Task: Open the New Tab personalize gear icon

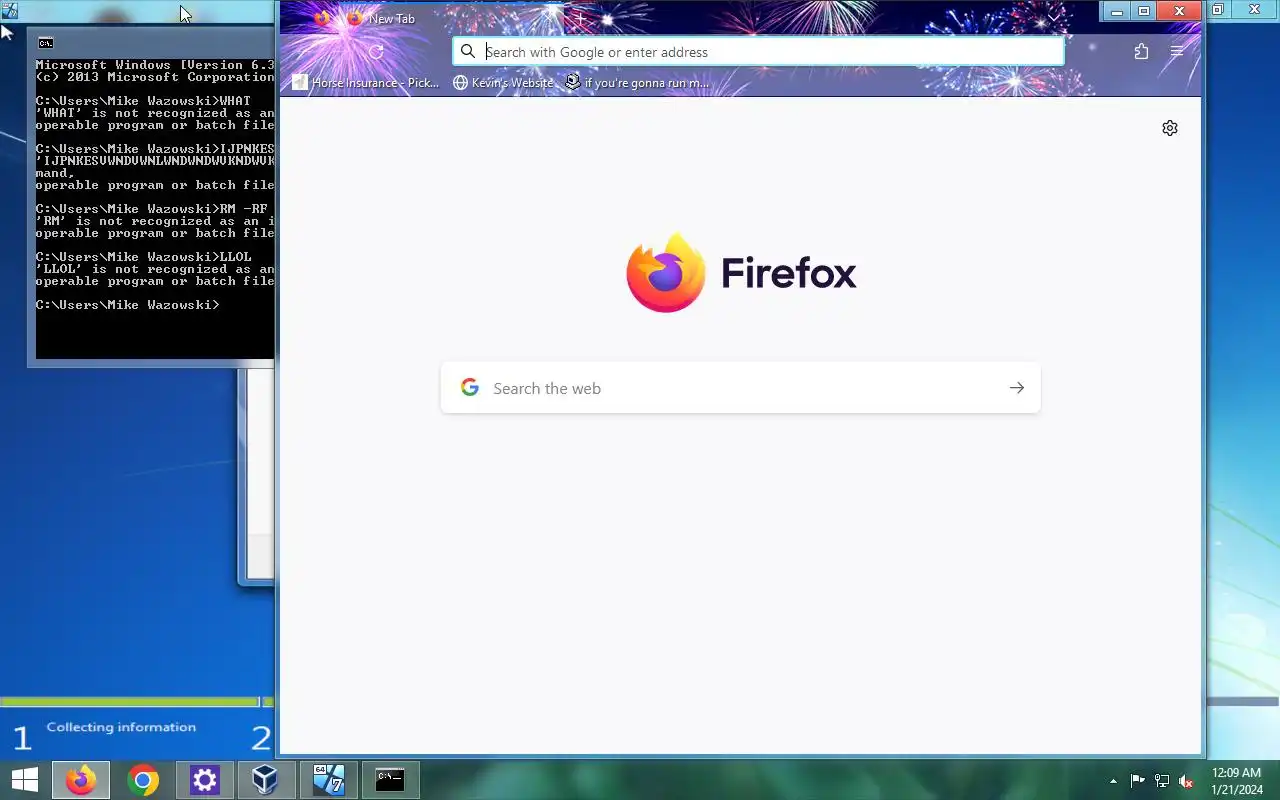Action: pos(1170,128)
